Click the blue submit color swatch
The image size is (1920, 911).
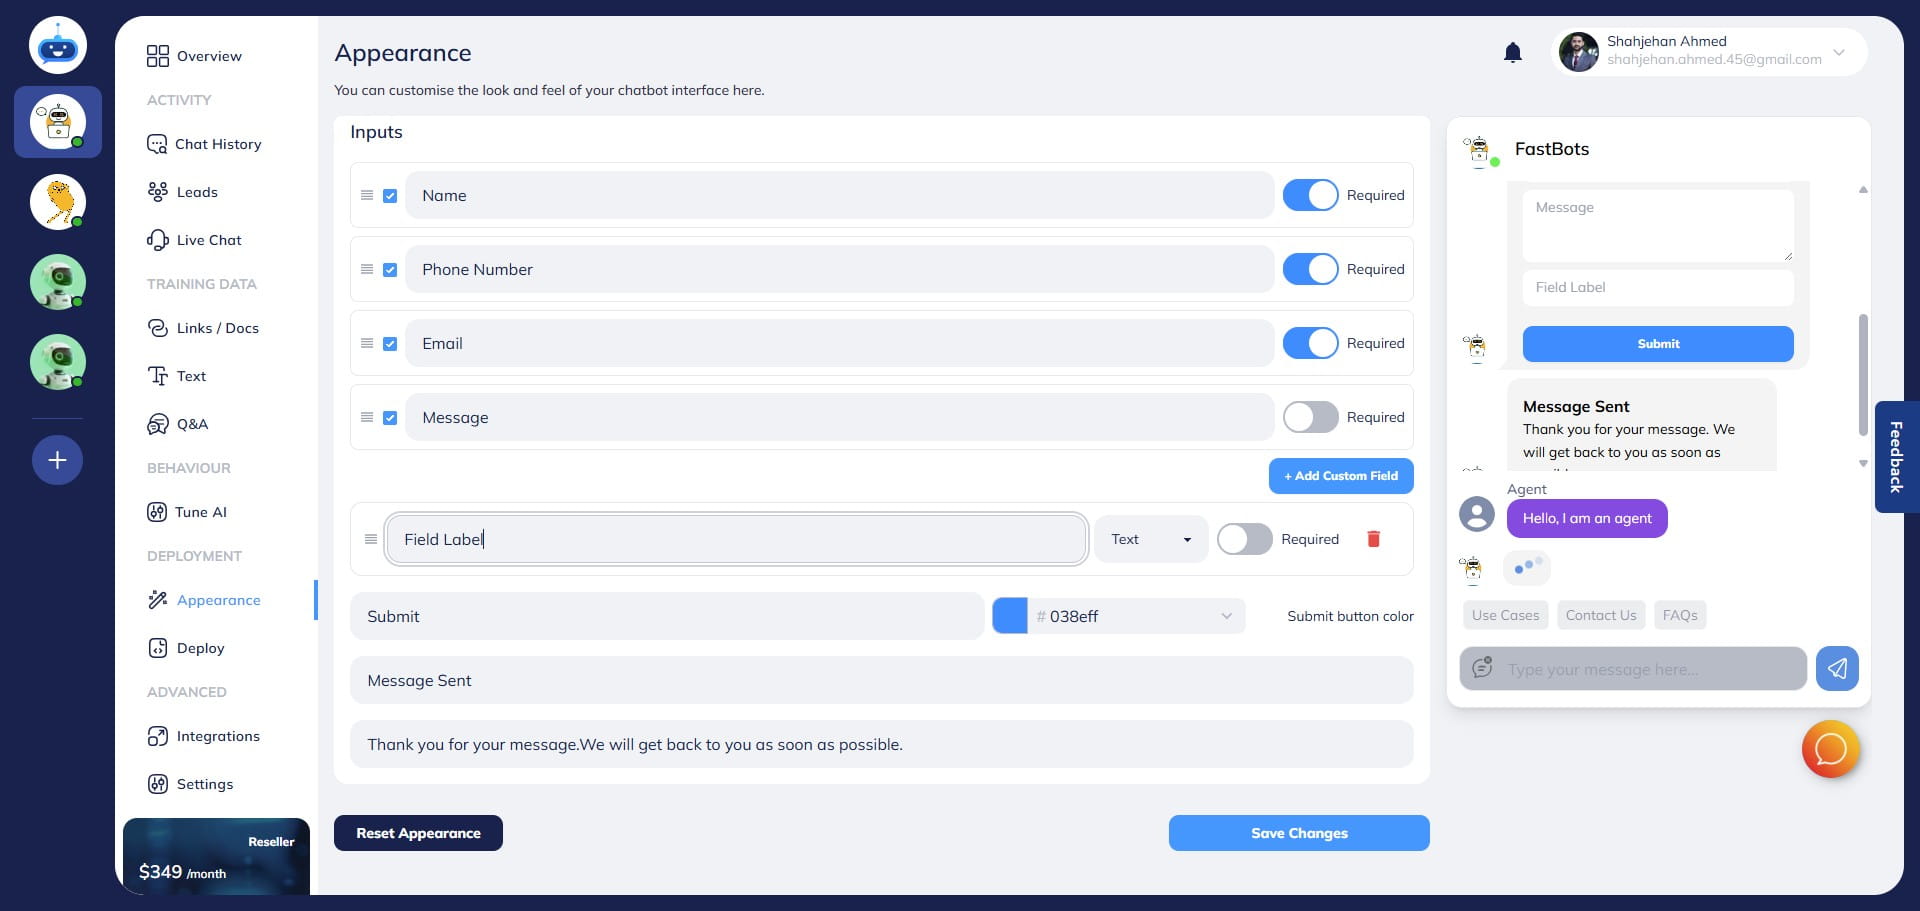tap(1009, 616)
